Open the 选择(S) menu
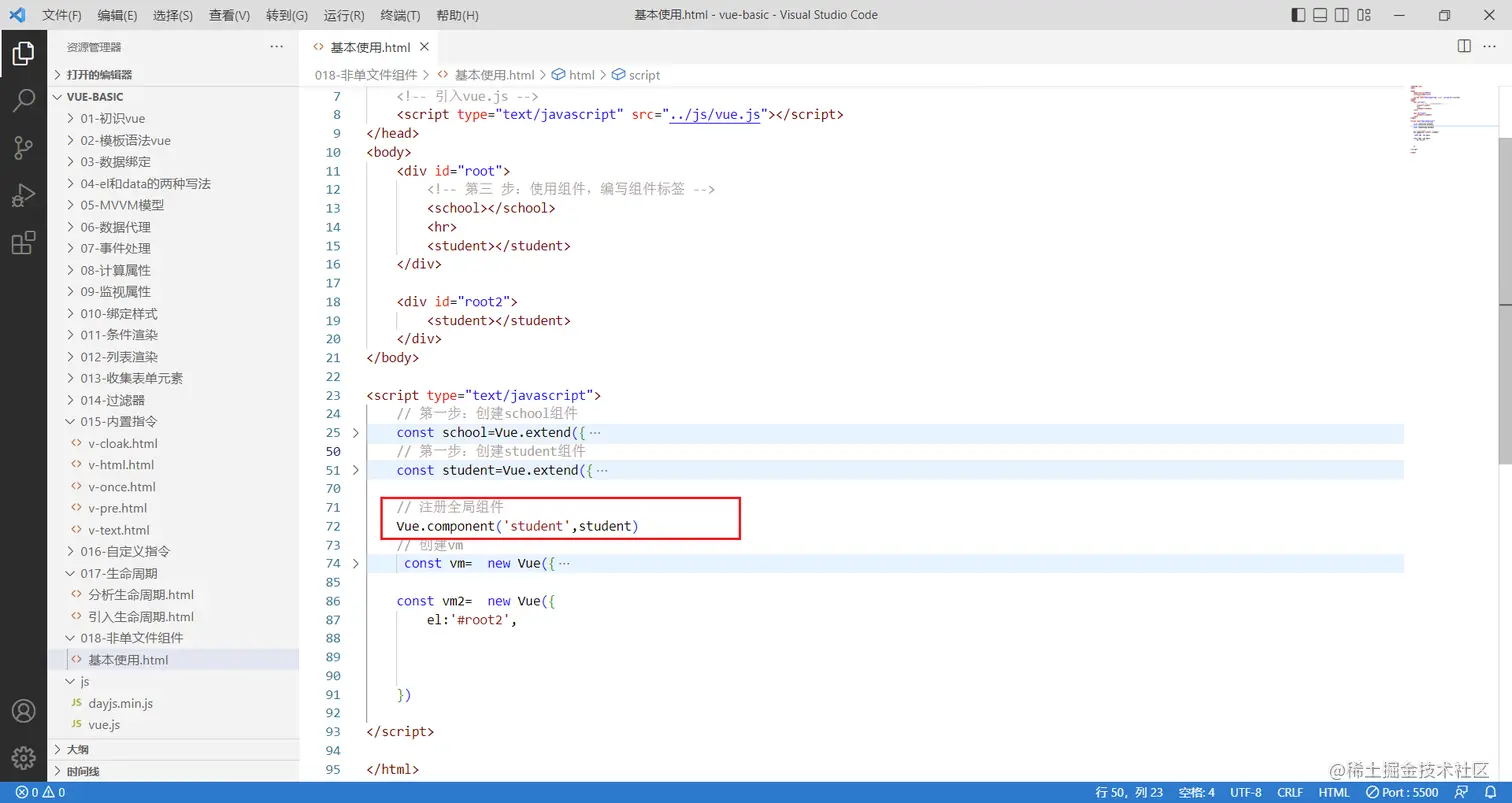Screen dimensions: 1512x803 pyautogui.click(x=173, y=15)
